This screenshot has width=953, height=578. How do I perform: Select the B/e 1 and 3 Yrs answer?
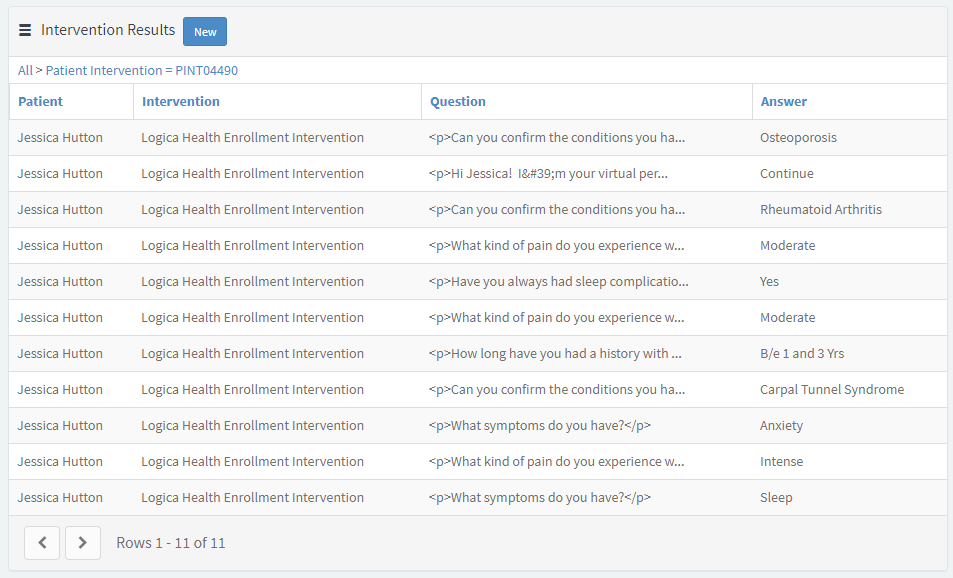coord(802,354)
